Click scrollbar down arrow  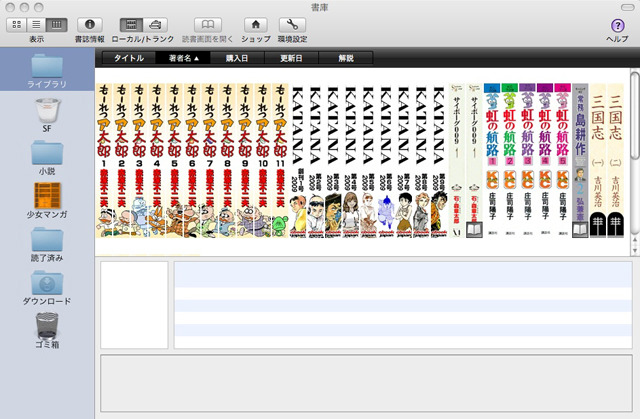pyautogui.click(x=635, y=250)
